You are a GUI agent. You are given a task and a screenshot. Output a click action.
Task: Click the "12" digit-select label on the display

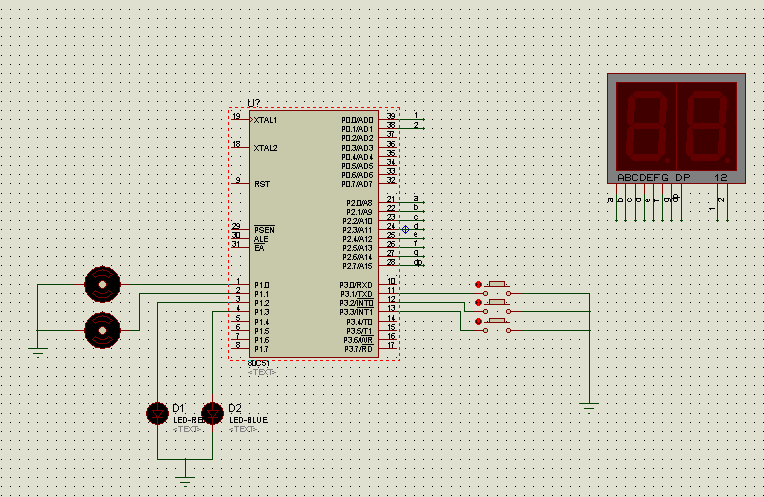721,177
